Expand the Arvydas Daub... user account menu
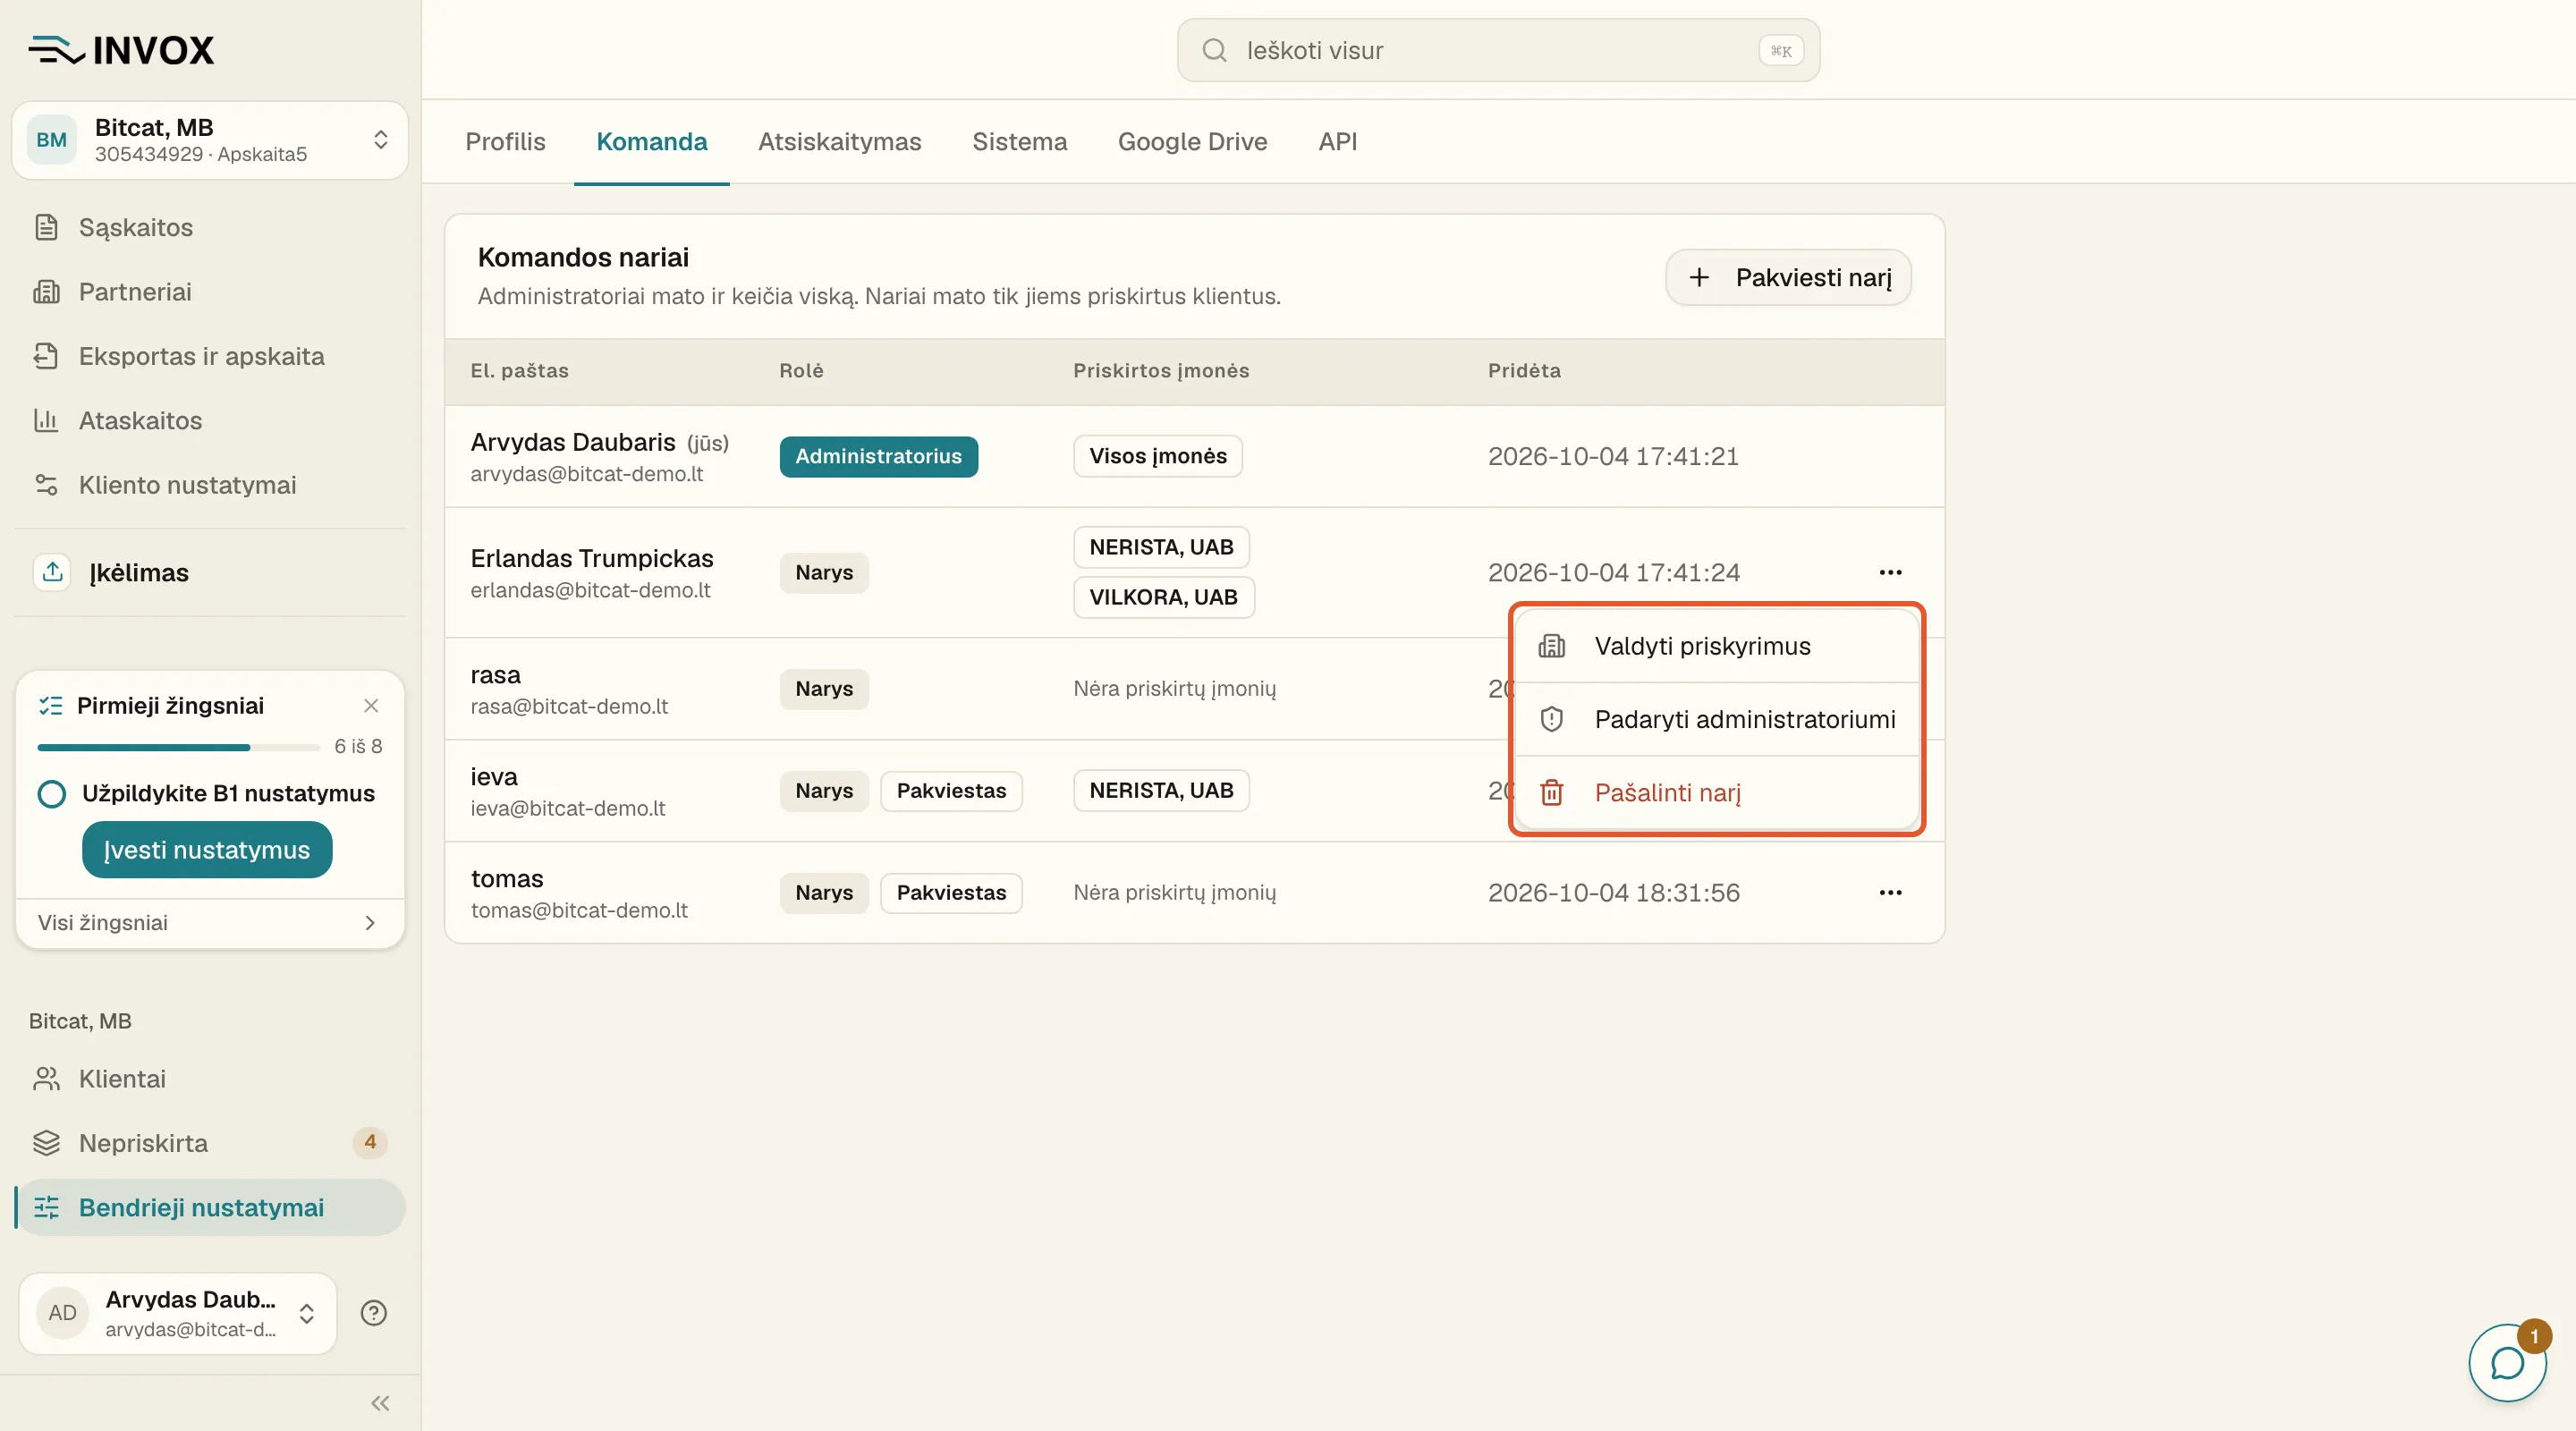The height and width of the screenshot is (1431, 2576). pos(178,1313)
